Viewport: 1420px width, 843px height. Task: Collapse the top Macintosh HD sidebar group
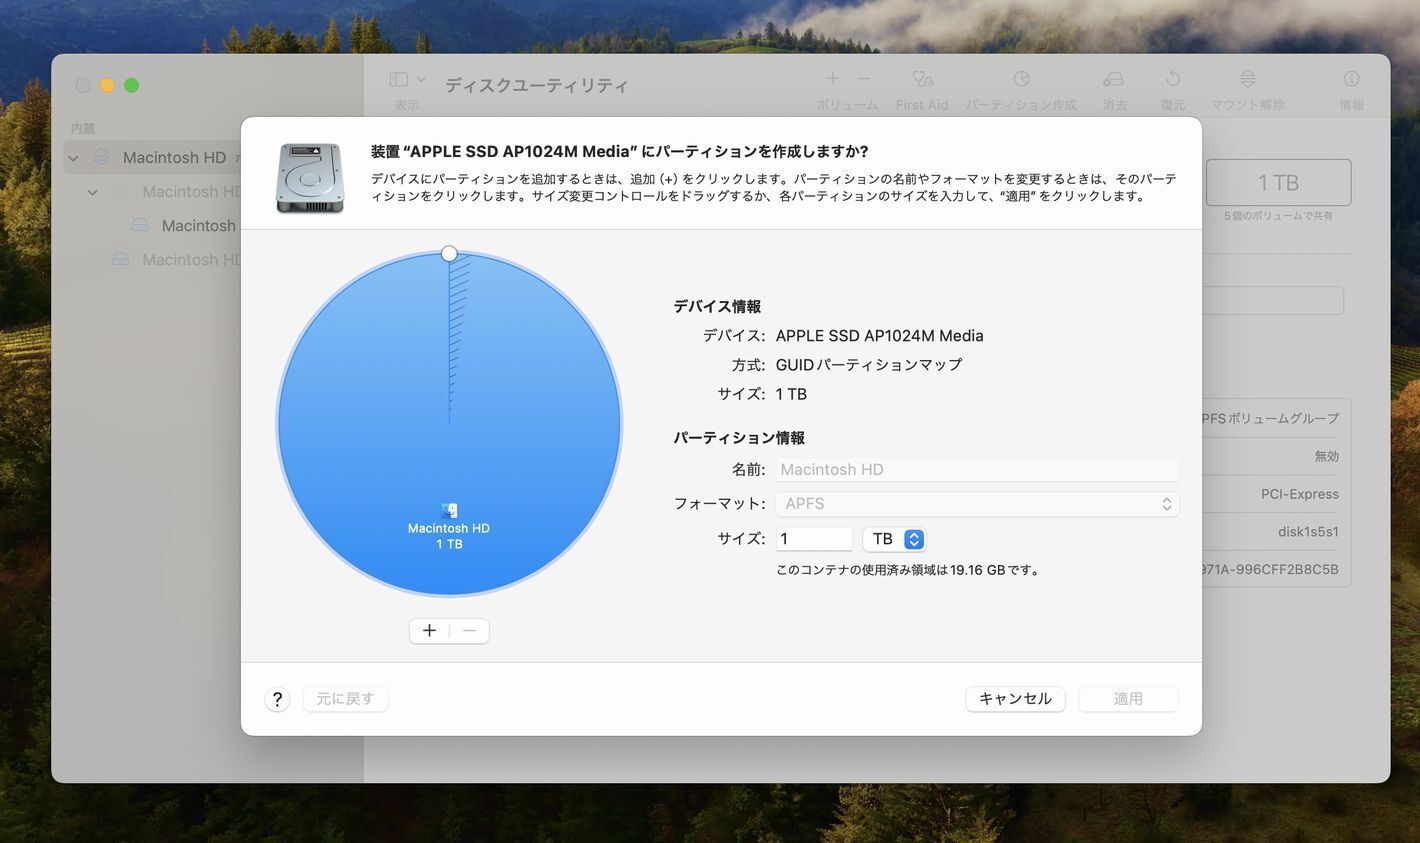73,158
